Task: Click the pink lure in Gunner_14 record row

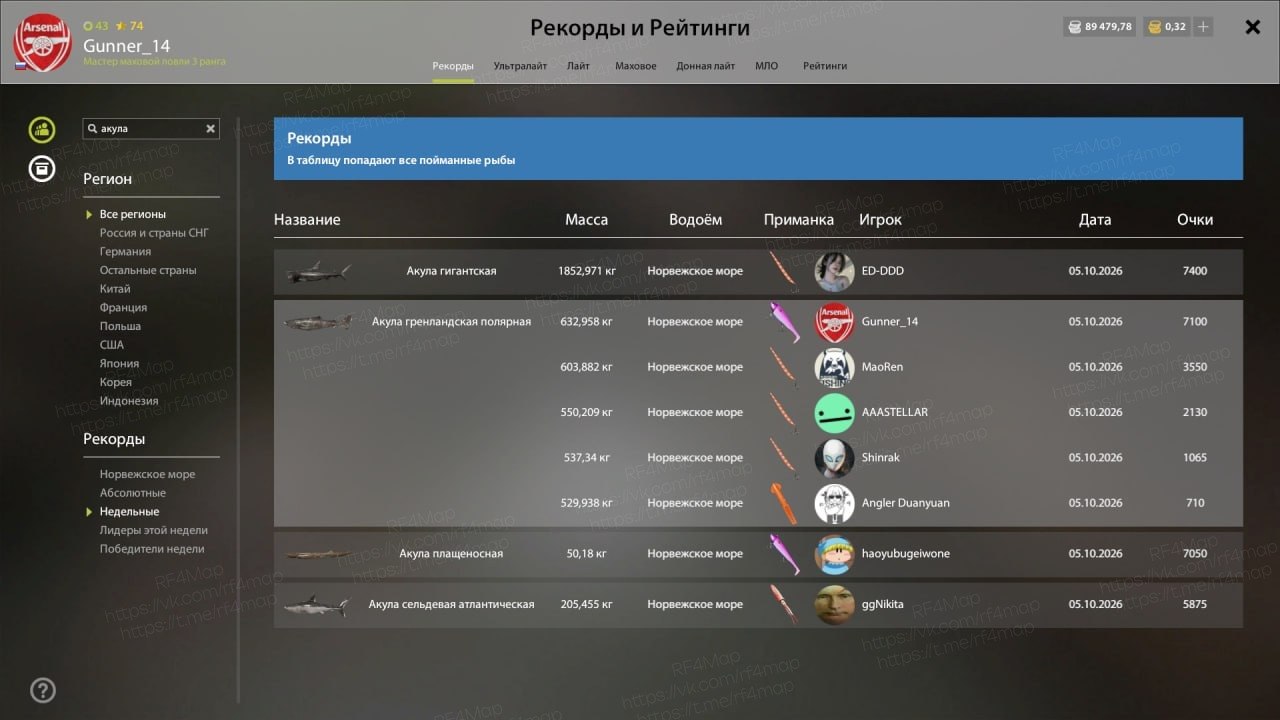Action: (x=784, y=322)
